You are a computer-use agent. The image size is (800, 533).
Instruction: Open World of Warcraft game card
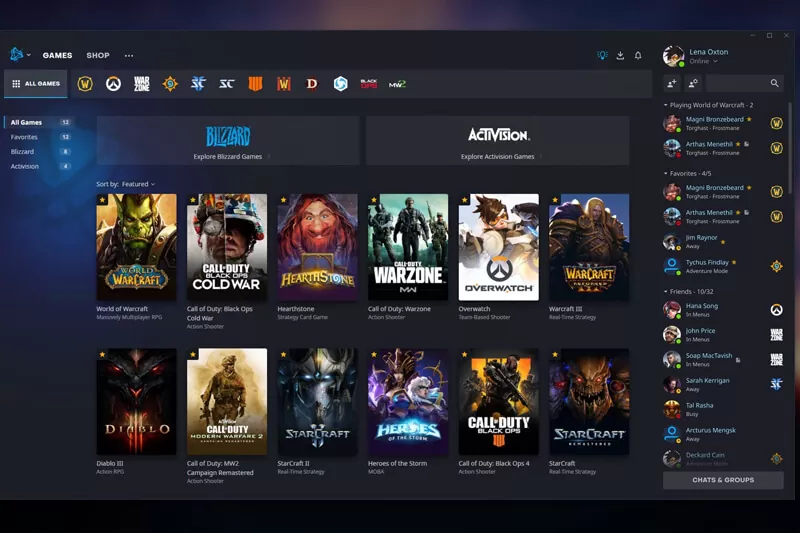[x=137, y=247]
